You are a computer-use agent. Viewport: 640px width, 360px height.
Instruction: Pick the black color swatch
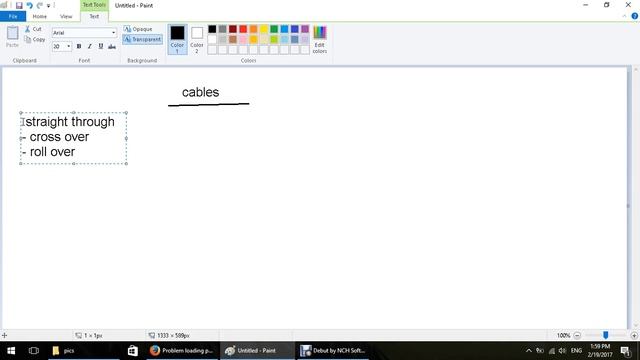(x=212, y=29)
